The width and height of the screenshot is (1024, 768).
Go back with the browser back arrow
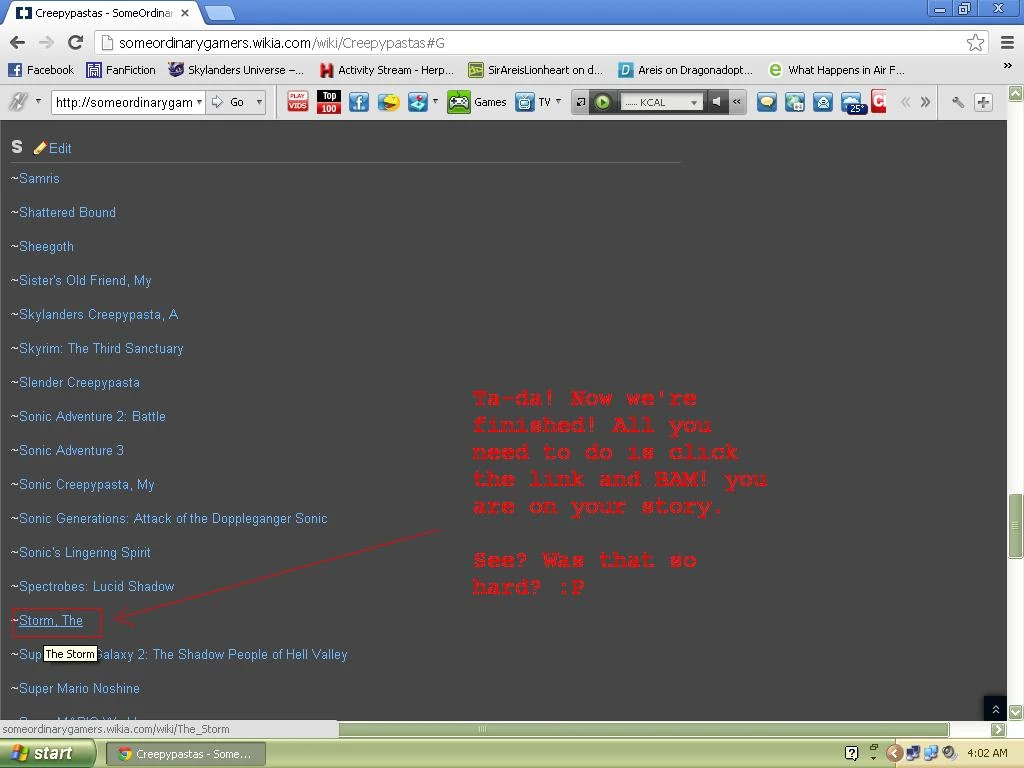[17, 42]
